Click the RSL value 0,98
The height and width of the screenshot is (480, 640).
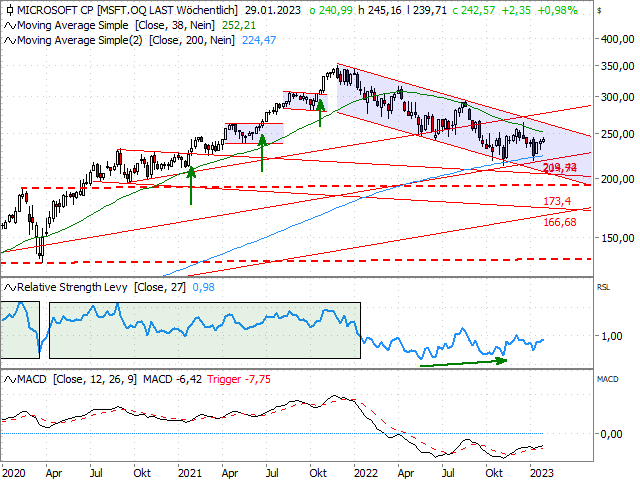(203, 287)
